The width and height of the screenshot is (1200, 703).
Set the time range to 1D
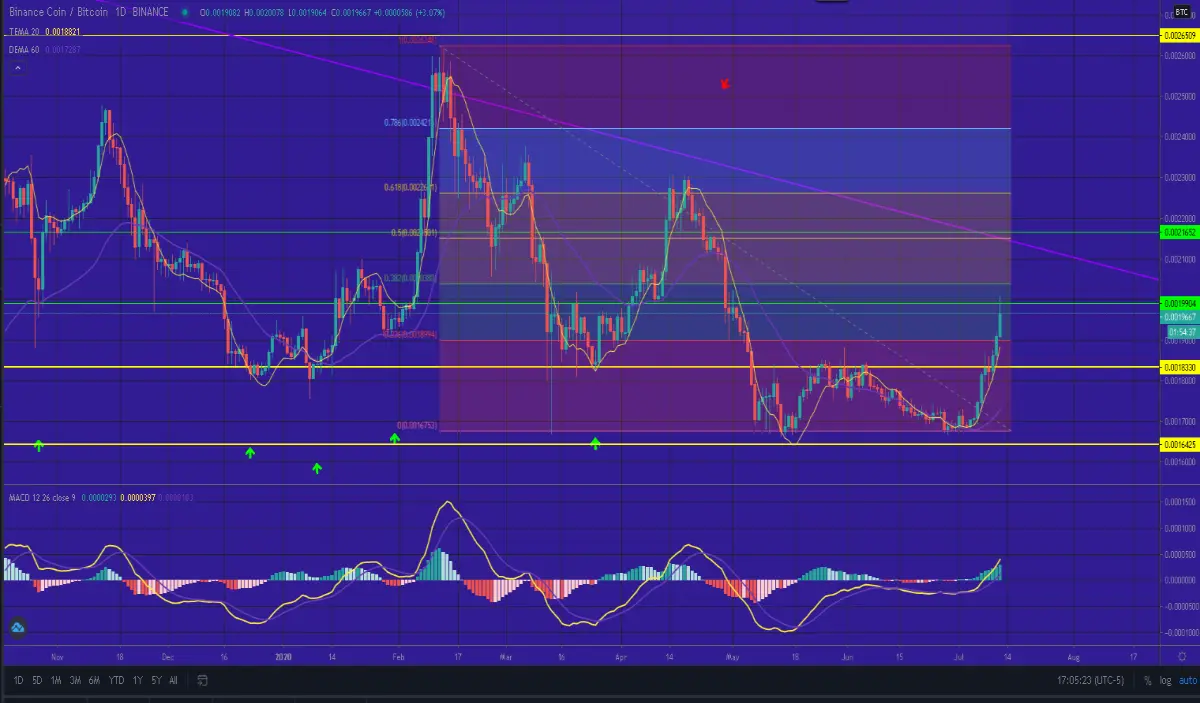17,680
